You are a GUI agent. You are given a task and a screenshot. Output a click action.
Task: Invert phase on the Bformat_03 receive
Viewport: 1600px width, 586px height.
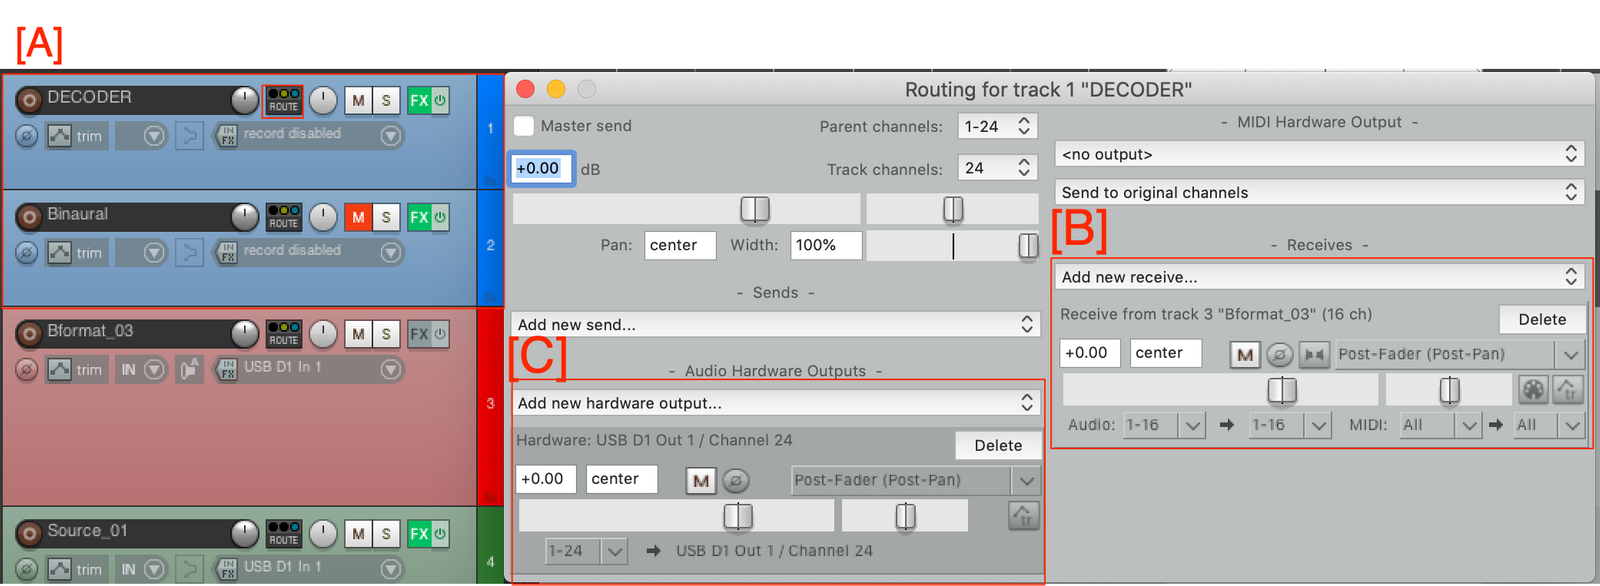point(1279,355)
